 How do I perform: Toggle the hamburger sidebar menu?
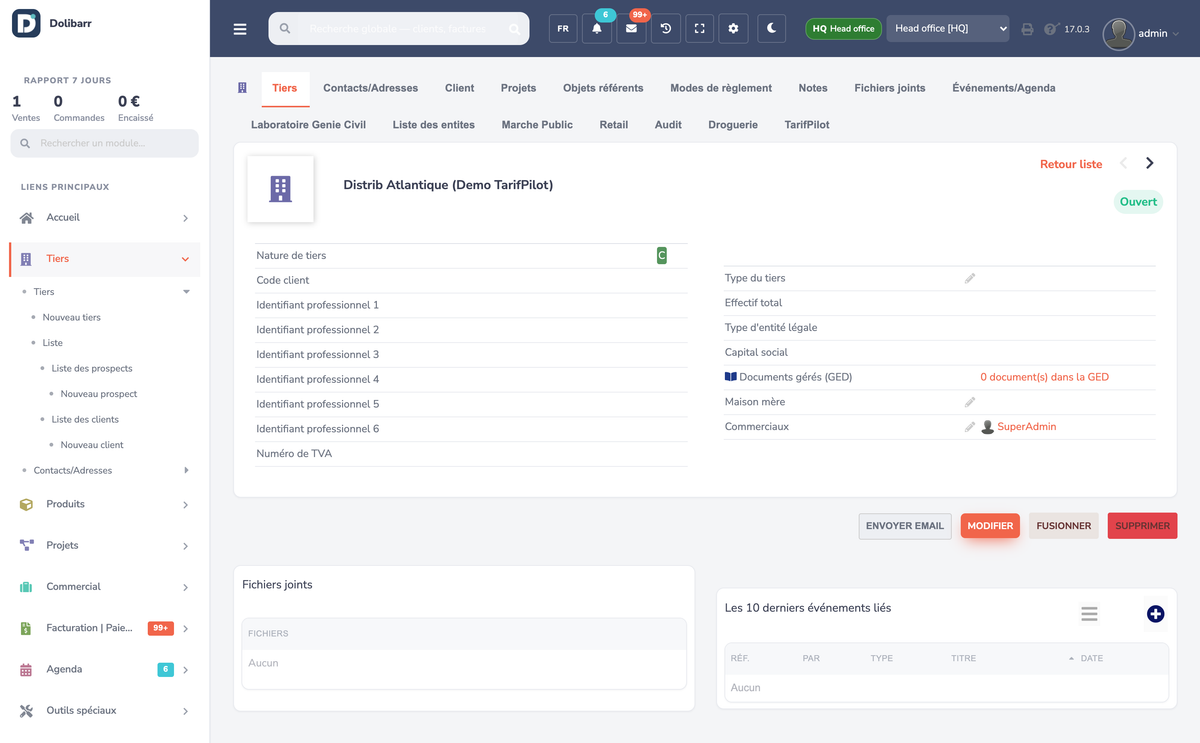(240, 29)
